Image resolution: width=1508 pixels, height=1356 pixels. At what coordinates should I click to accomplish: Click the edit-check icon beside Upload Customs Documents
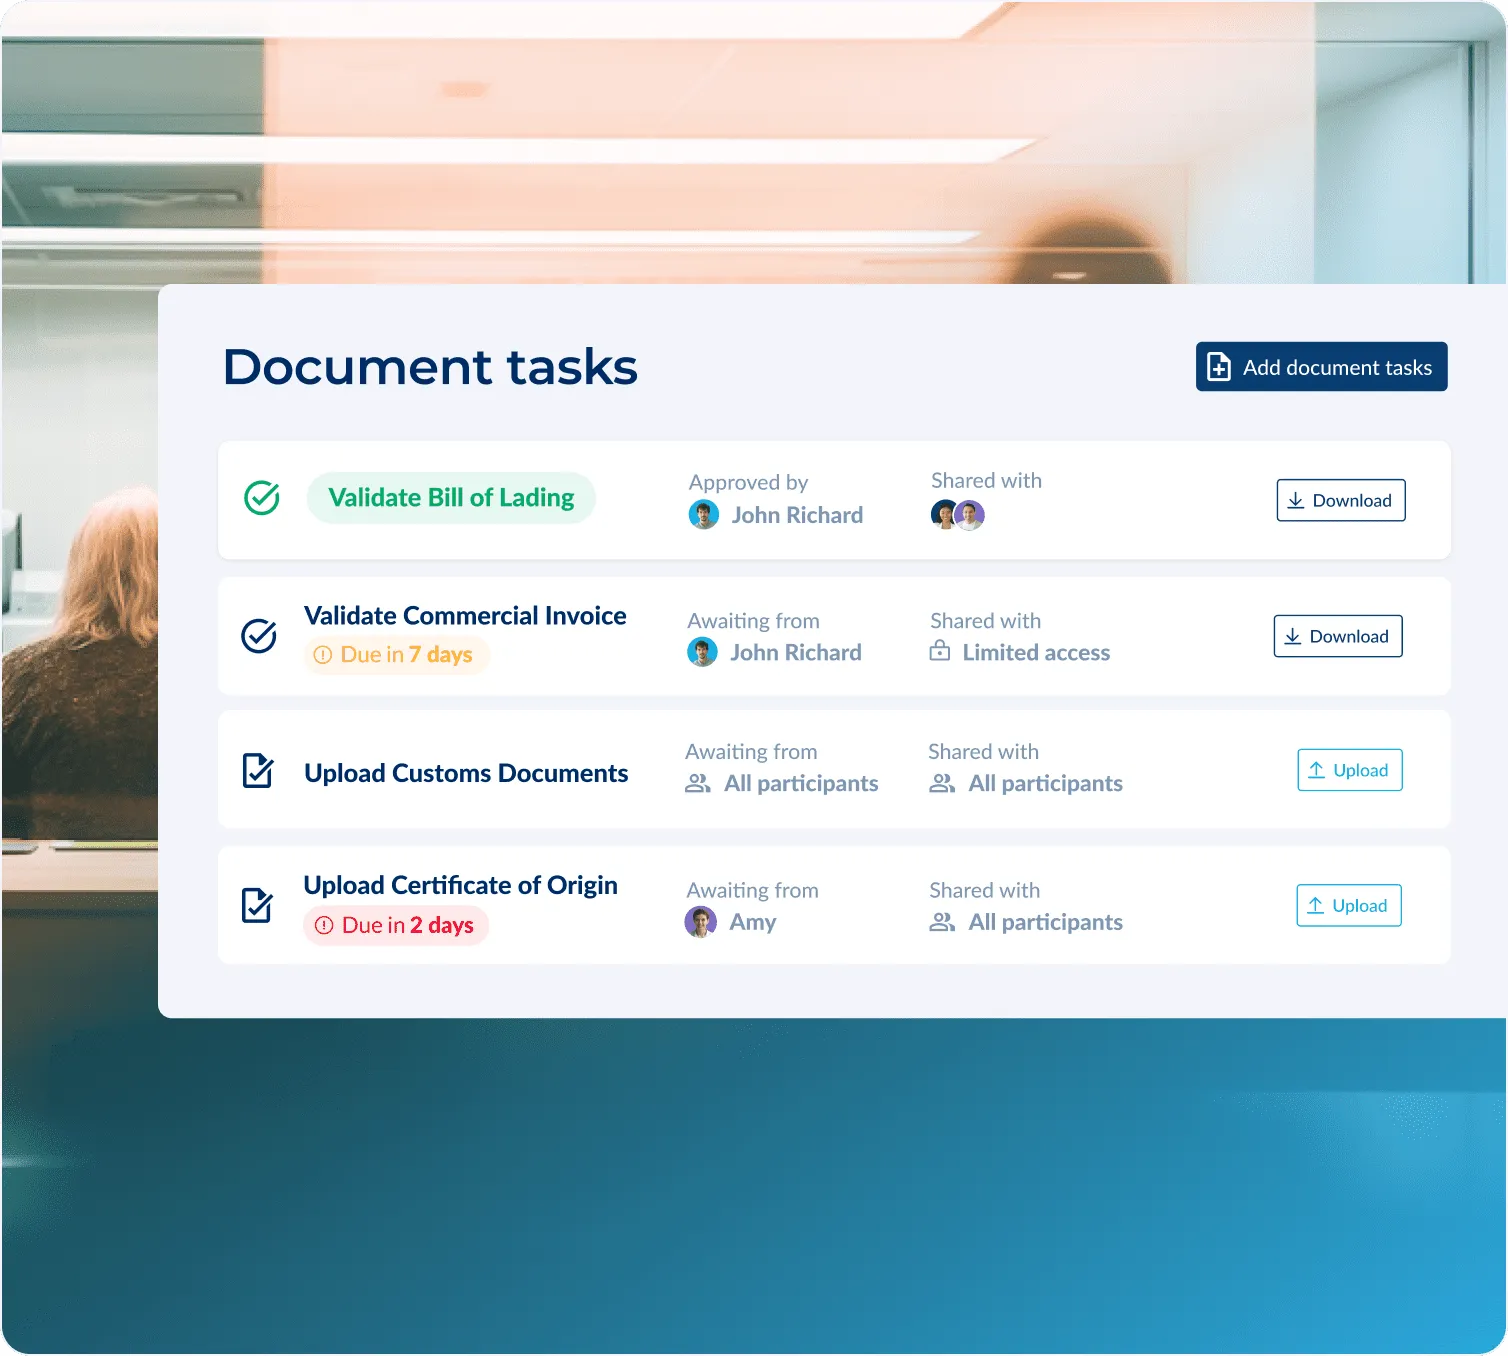point(258,771)
